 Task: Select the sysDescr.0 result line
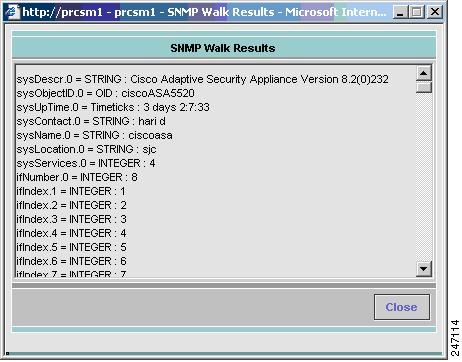point(202,79)
